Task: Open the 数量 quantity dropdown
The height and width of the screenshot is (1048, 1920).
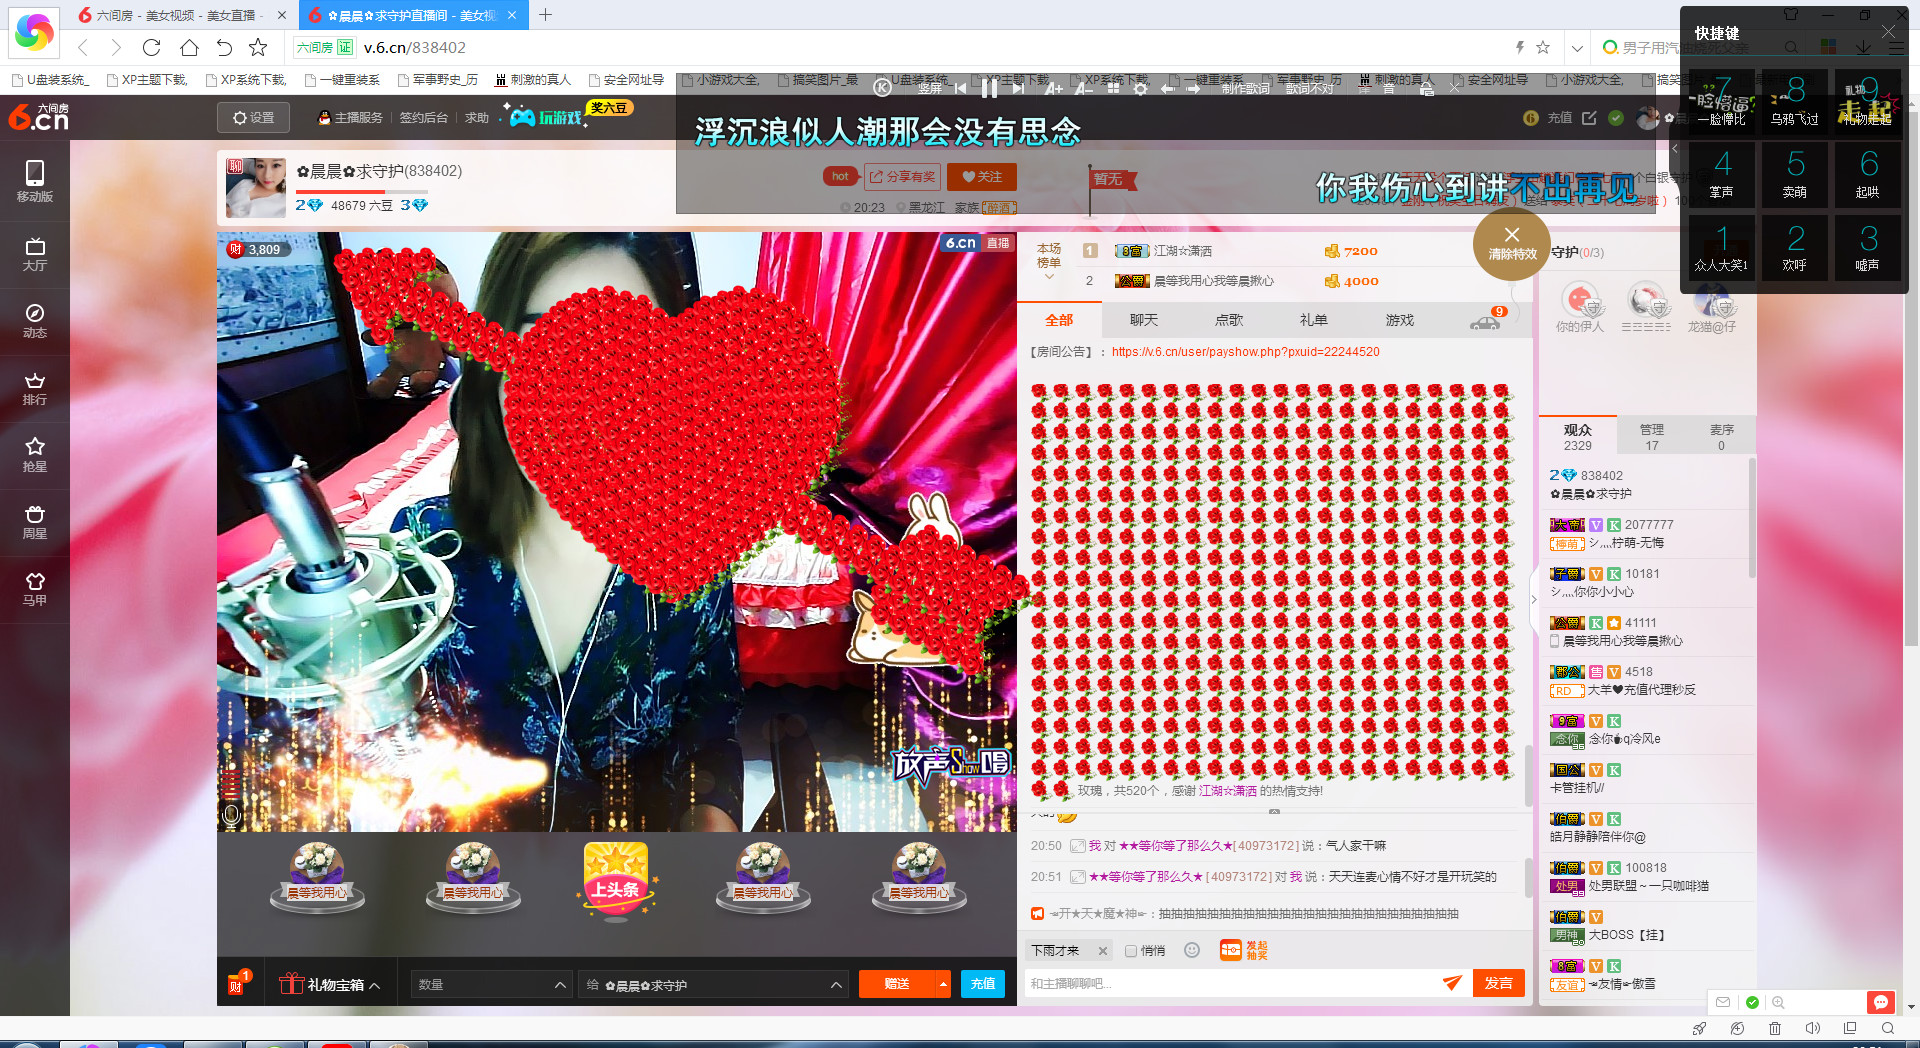Action: pyautogui.click(x=491, y=985)
